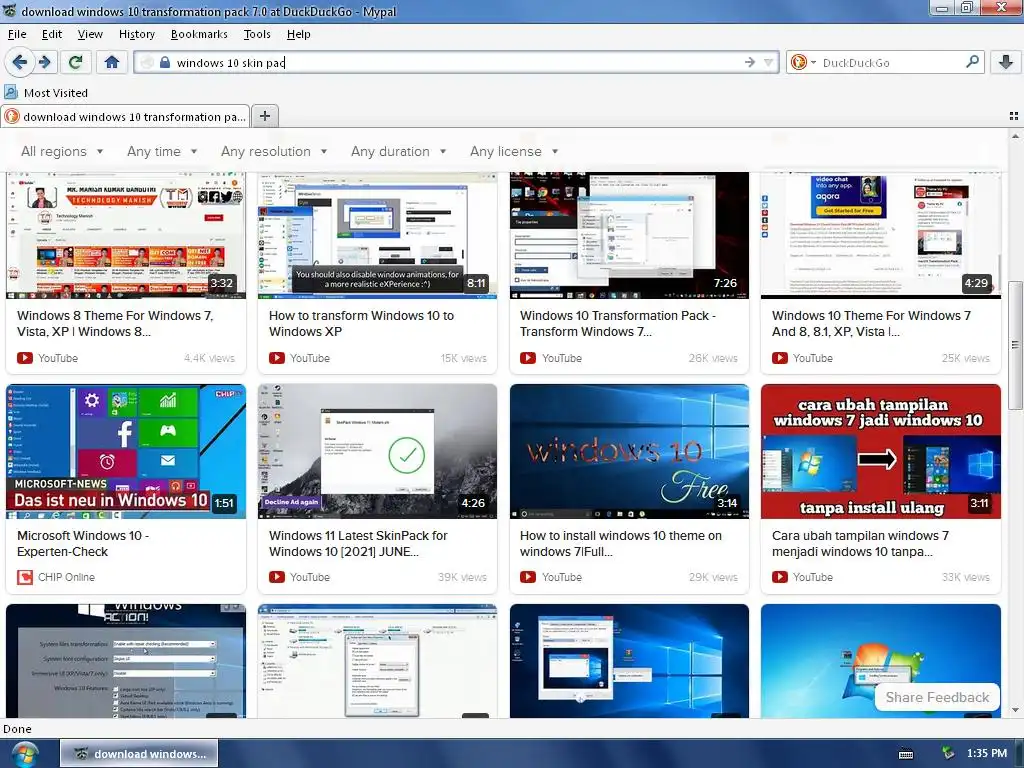Image resolution: width=1024 pixels, height=768 pixels.
Task: Open the Help menu
Action: pos(298,34)
